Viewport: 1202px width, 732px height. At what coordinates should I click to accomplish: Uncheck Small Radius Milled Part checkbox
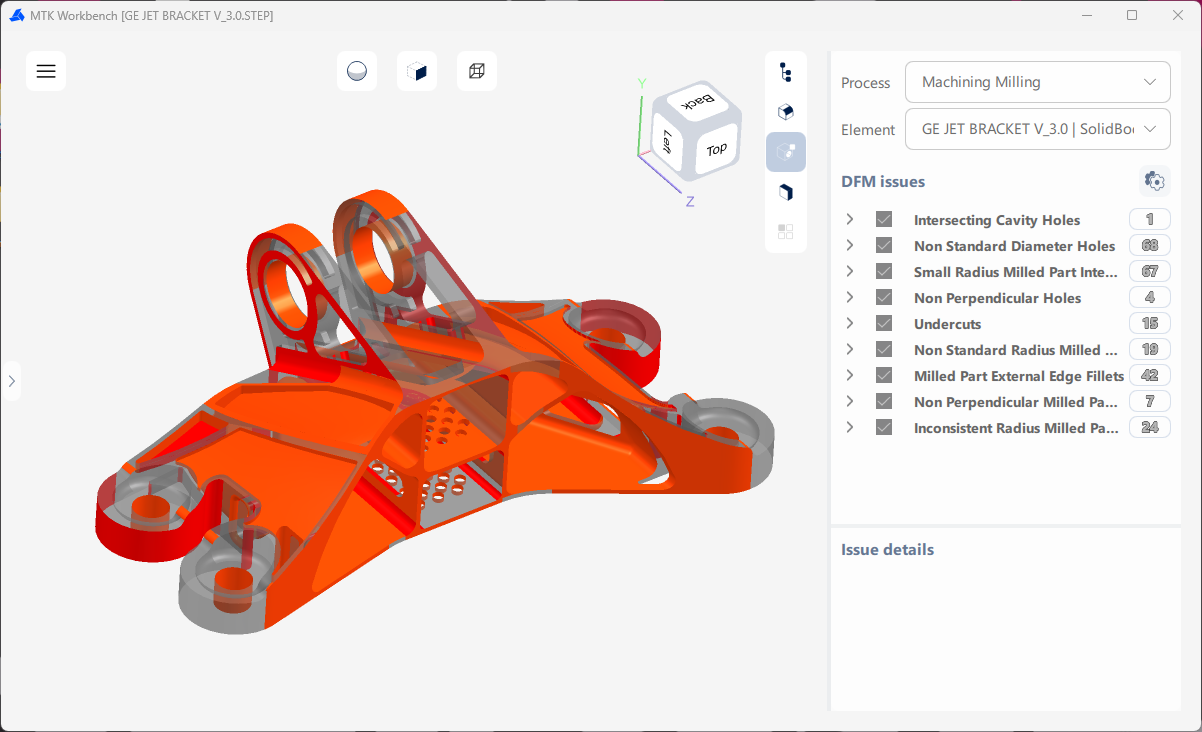884,272
